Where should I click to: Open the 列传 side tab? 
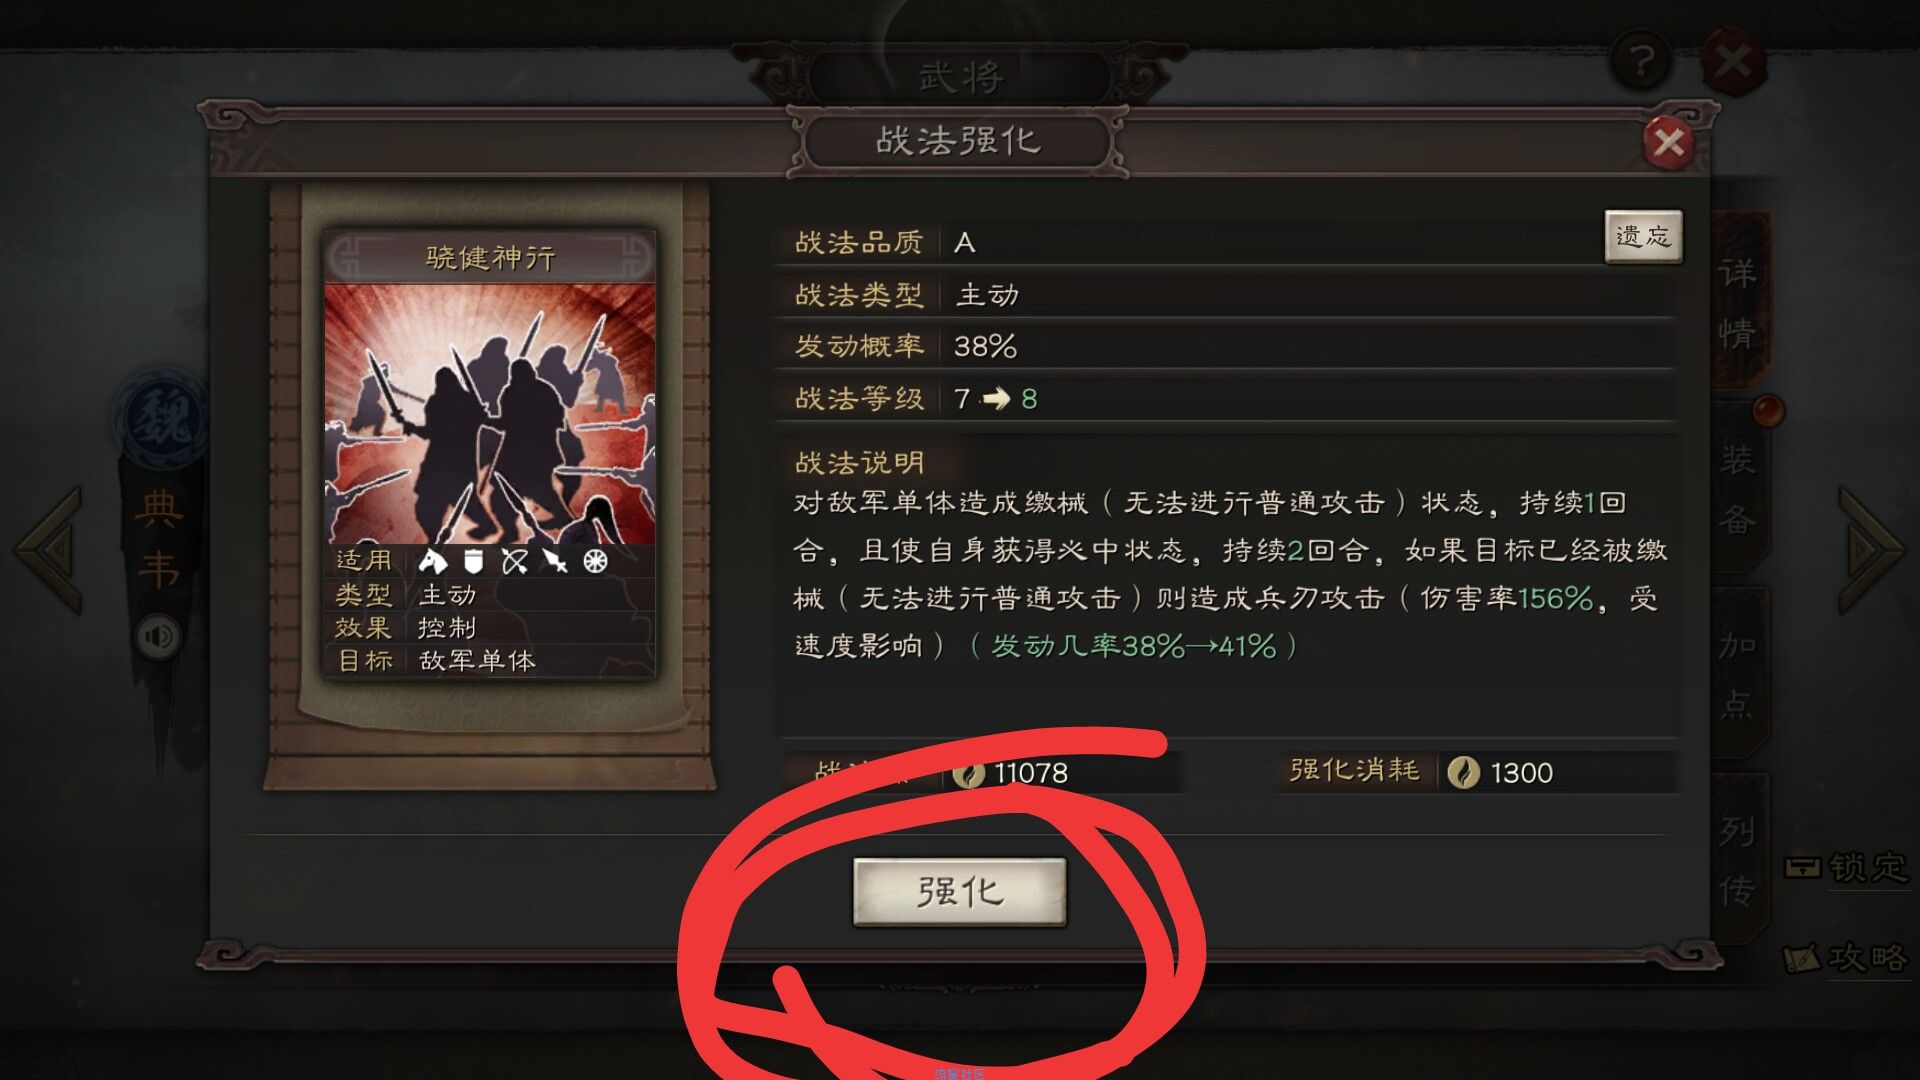(x=1738, y=860)
